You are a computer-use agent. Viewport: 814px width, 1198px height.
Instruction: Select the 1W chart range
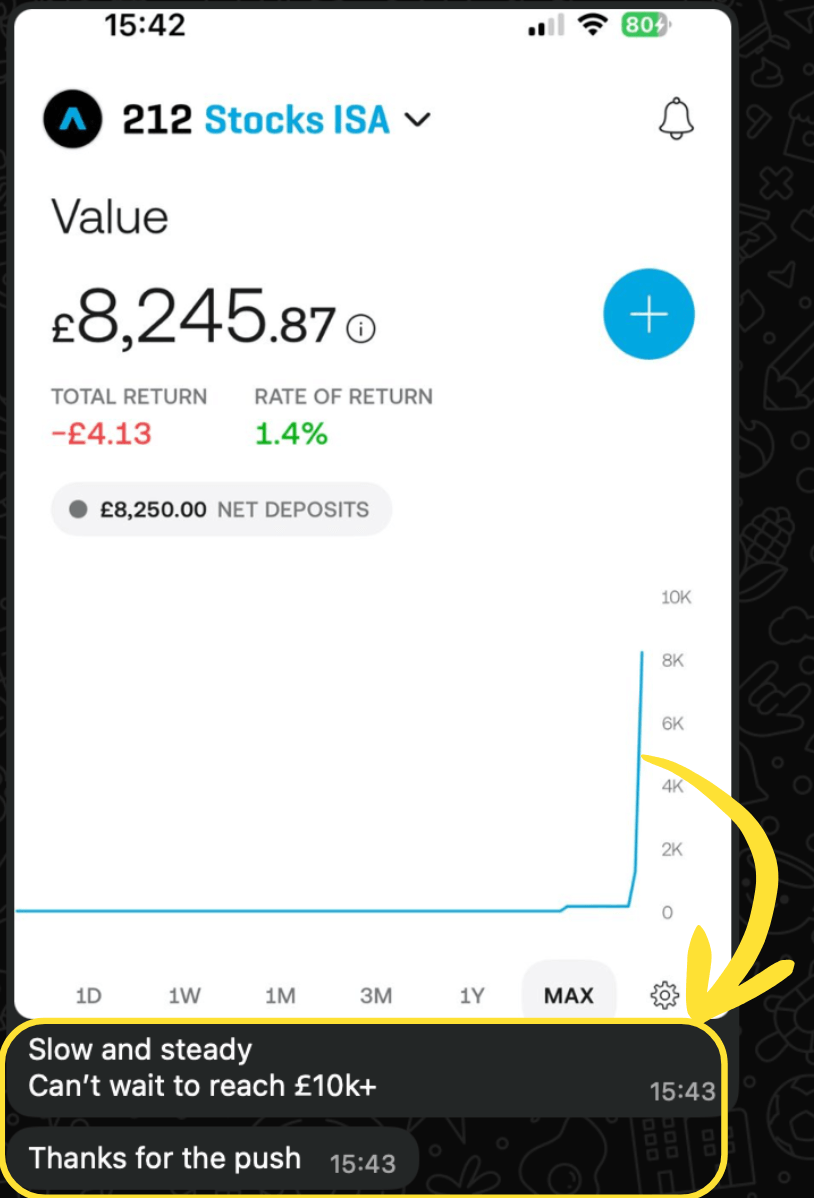[x=184, y=996]
